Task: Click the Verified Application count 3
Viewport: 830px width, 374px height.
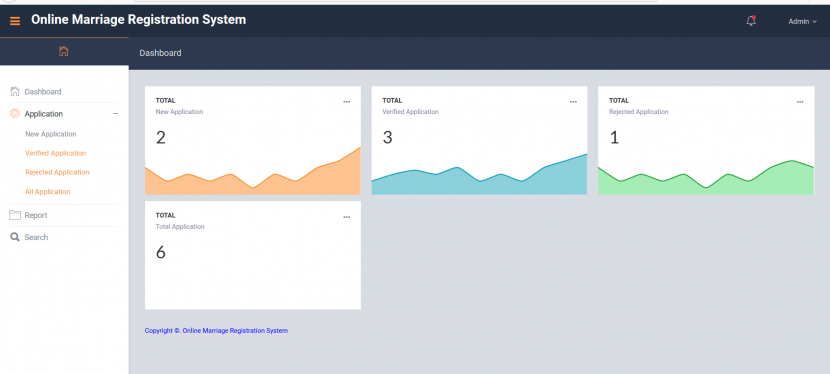Action: (x=387, y=138)
